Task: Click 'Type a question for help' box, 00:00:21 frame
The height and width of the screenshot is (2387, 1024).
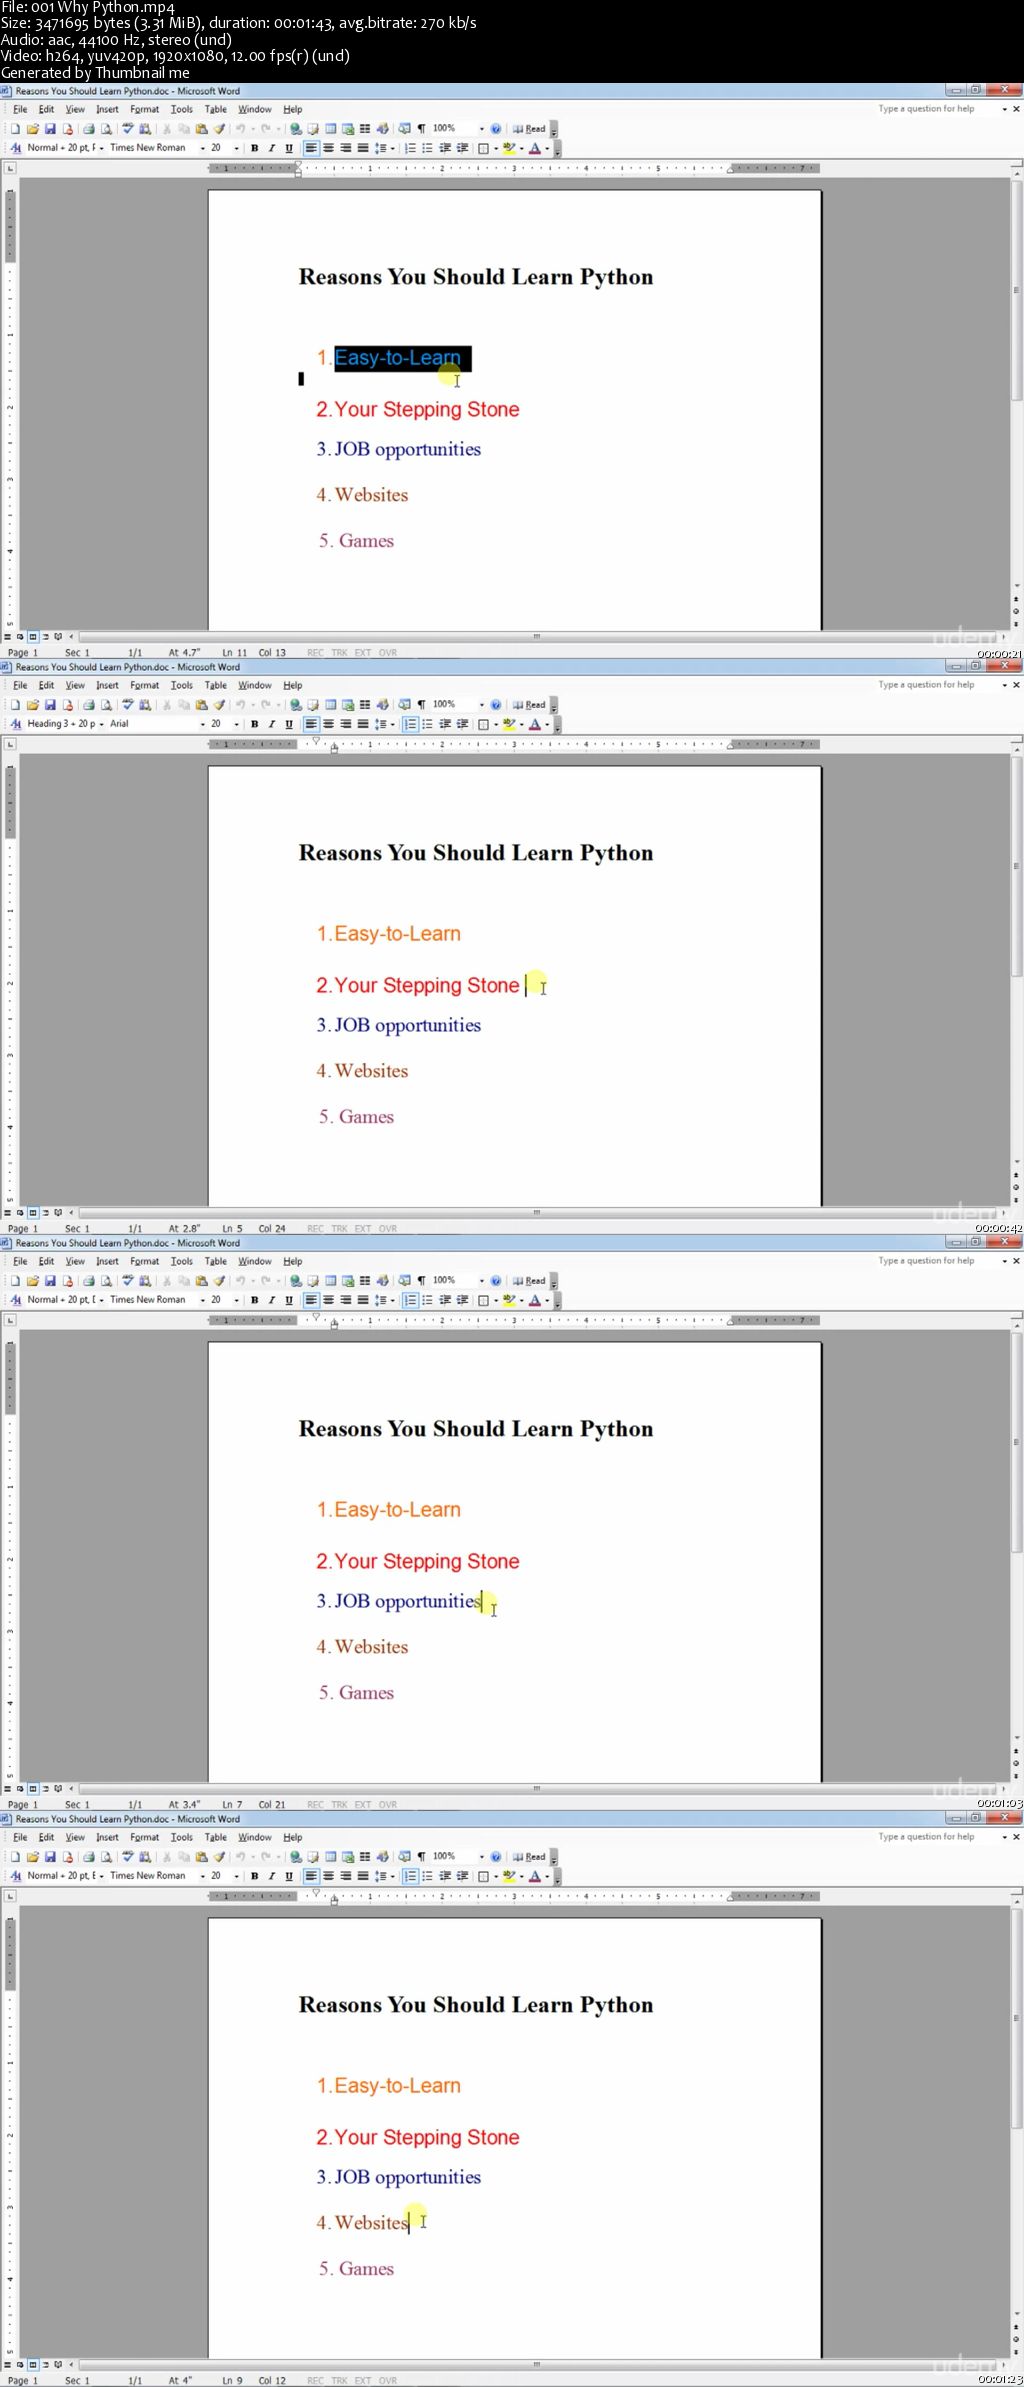Action: click(938, 109)
